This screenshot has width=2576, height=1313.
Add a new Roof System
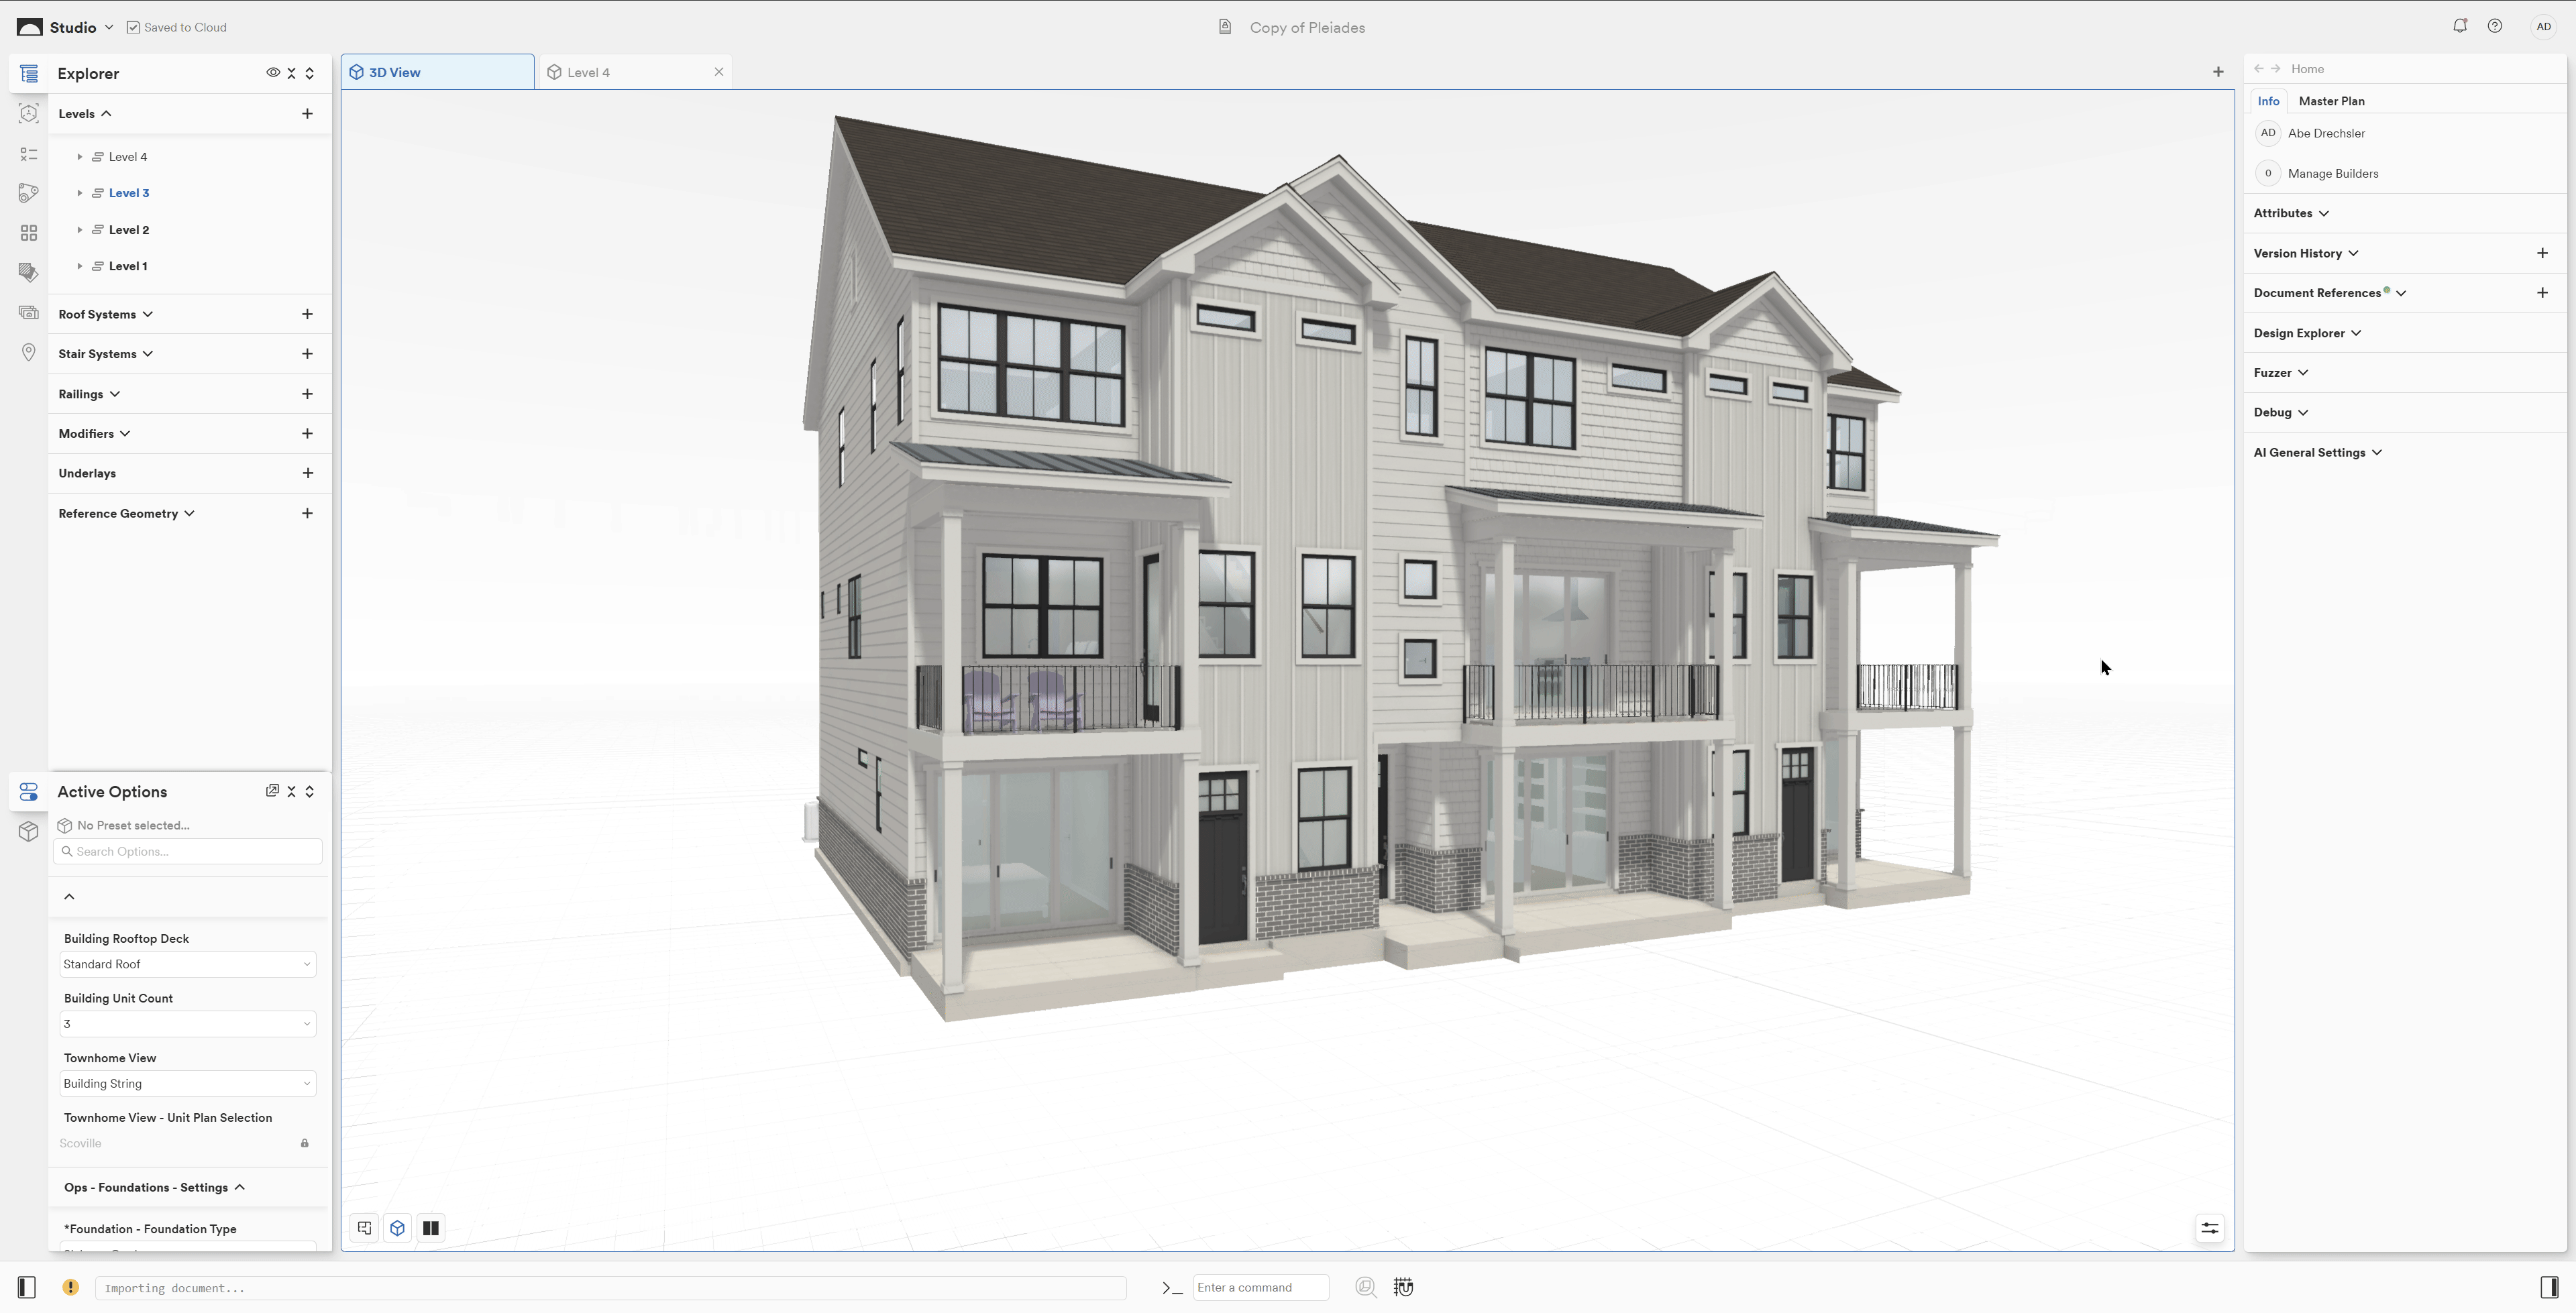[307, 314]
